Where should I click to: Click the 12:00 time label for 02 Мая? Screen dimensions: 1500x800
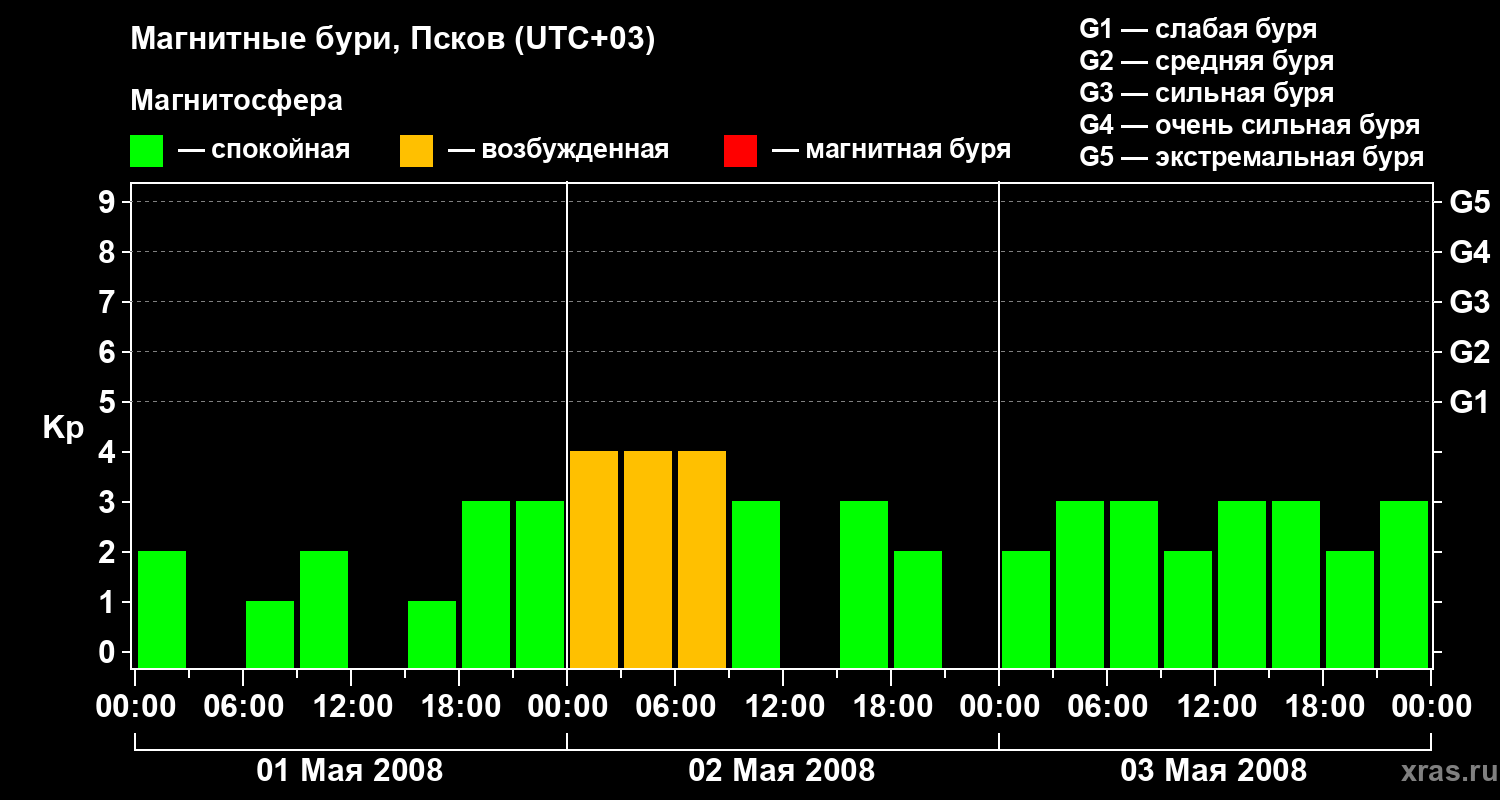click(x=783, y=707)
